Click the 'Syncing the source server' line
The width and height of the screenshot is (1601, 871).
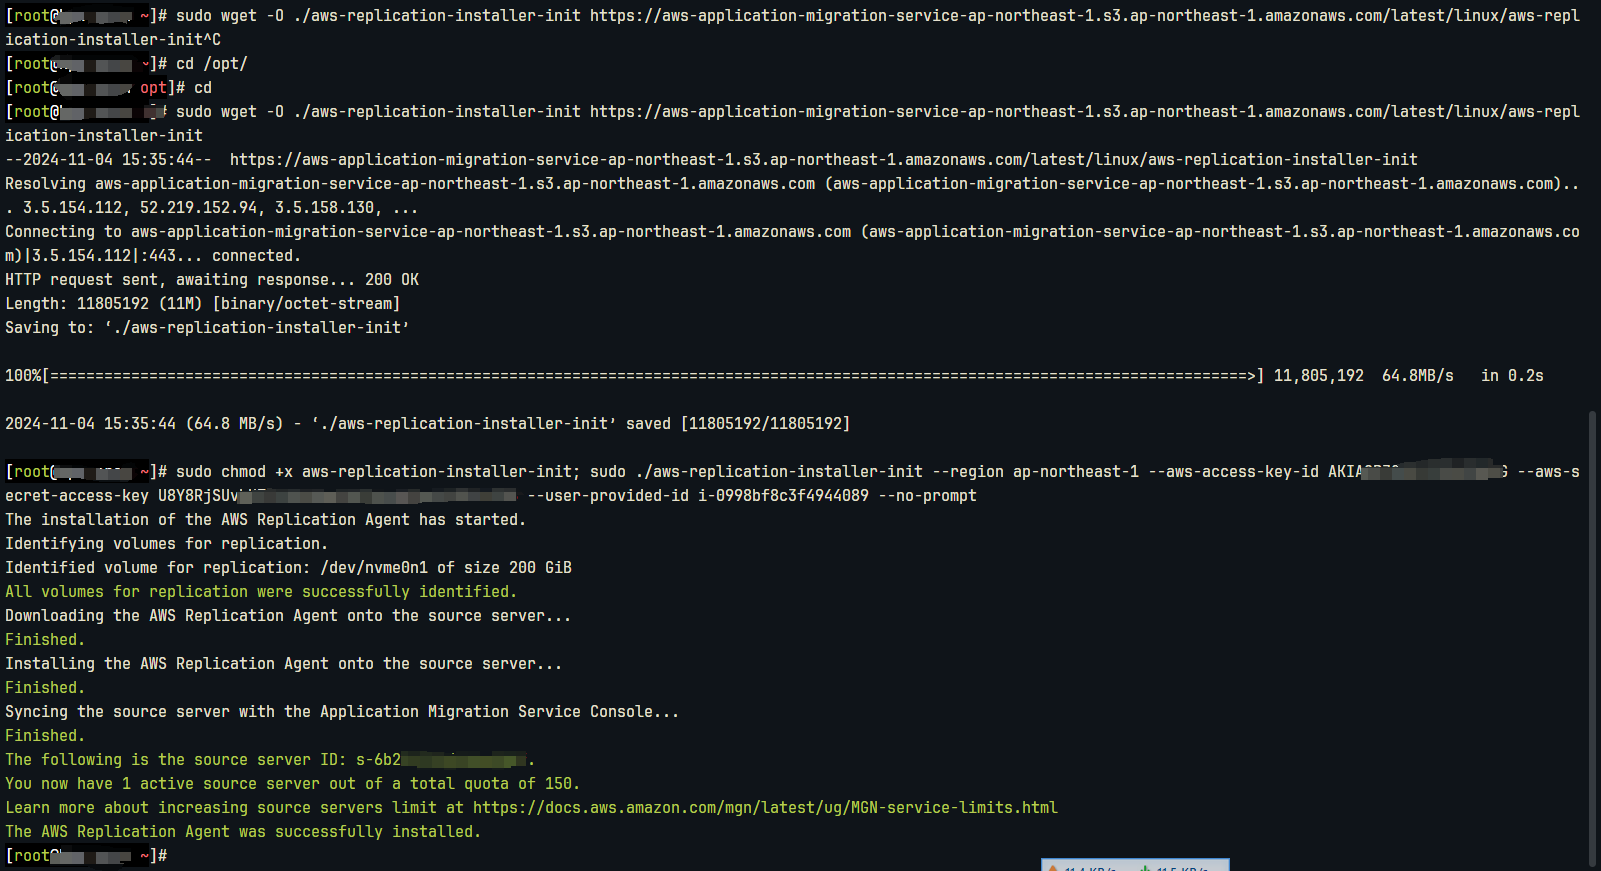341,712
